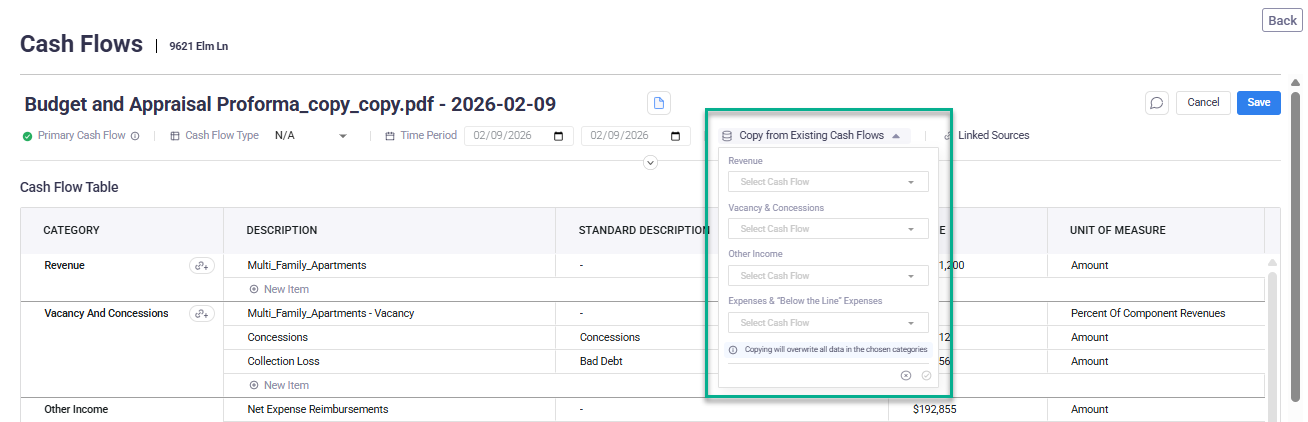Viewport: 1308px width, 422px height.
Task: Expand Other Income Select Cash Flow dropdown
Action: (x=828, y=276)
